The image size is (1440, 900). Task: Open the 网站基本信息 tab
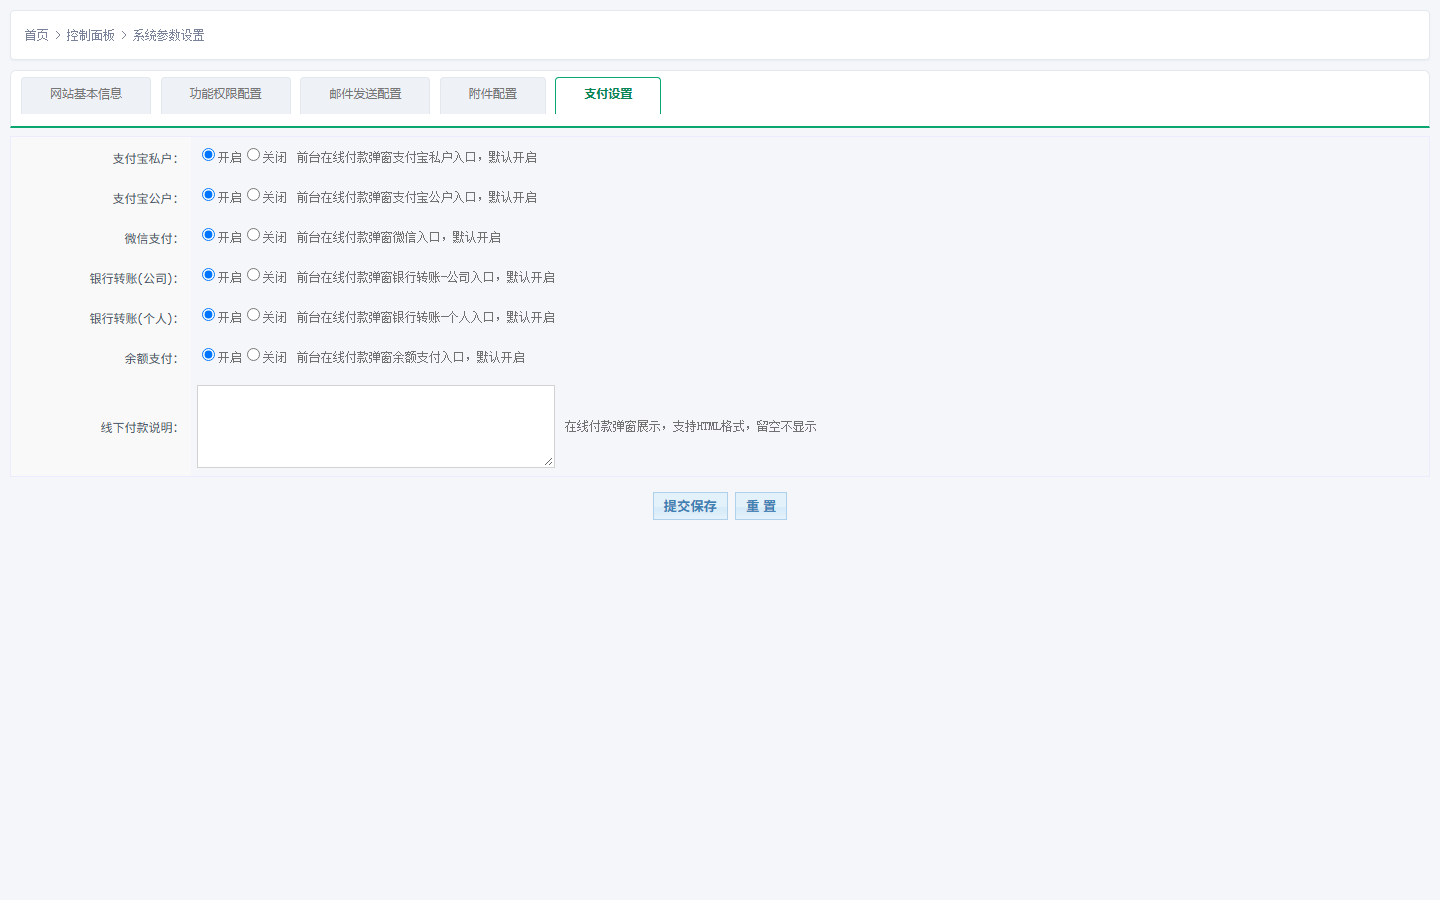[x=86, y=95]
